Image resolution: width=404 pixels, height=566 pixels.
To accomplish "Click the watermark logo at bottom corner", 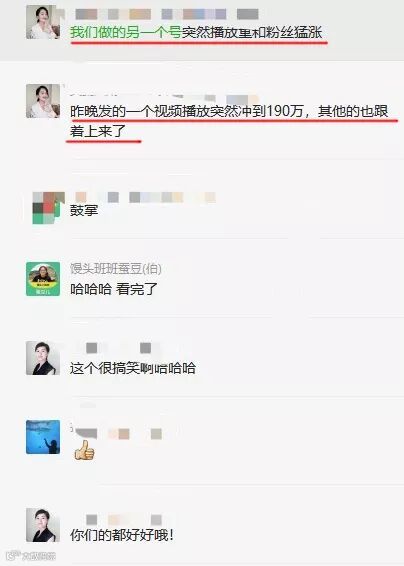I will point(31,556).
